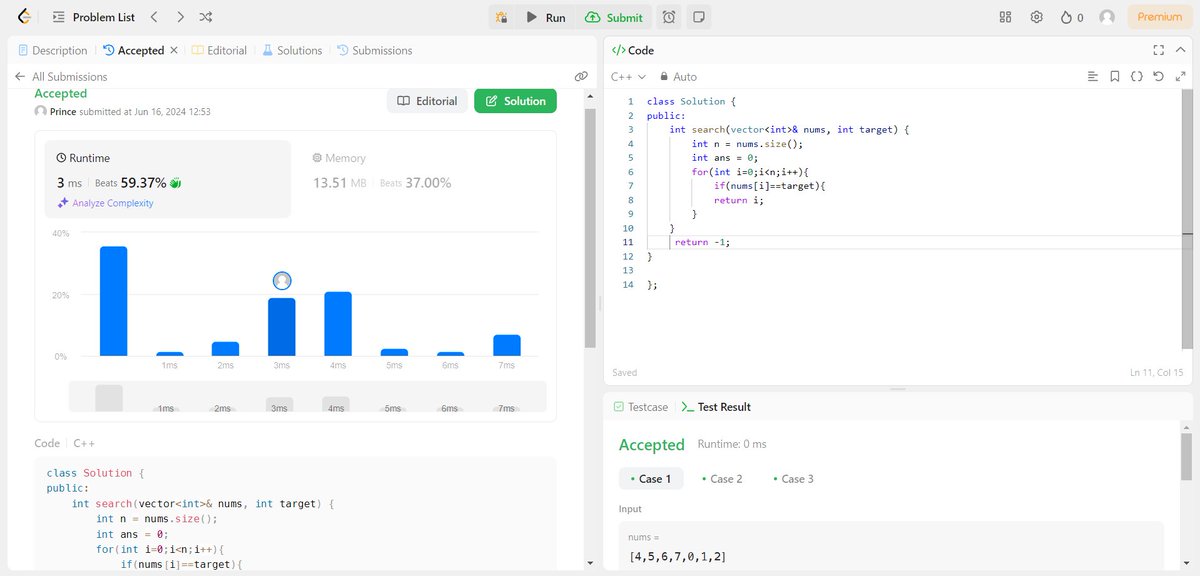Switch to the Submissions tab
1200x576 pixels.
point(374,50)
